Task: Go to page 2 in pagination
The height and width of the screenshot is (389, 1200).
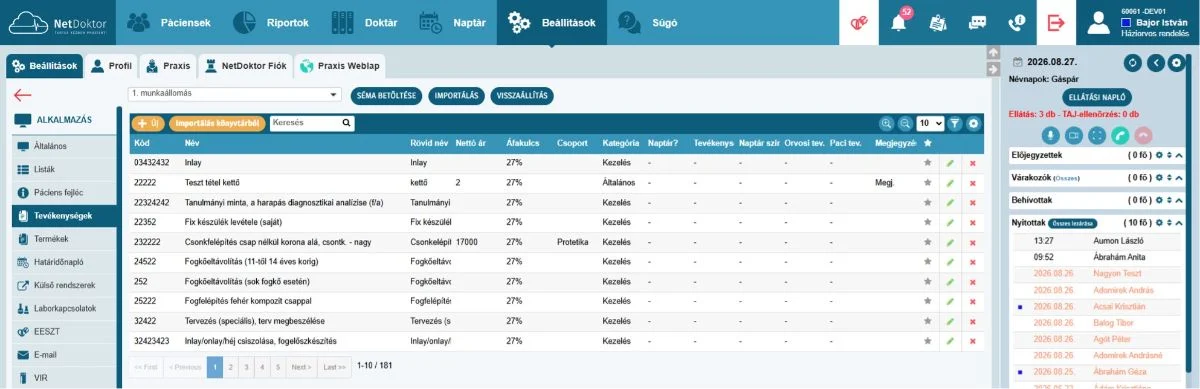Action: [231, 367]
